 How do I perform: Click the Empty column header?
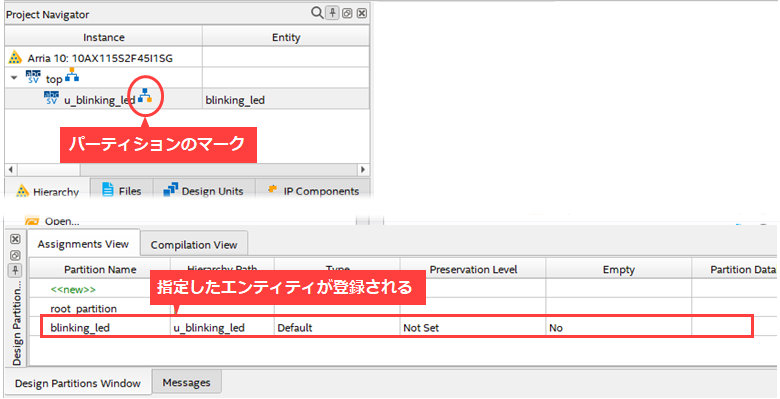pyautogui.click(x=618, y=269)
